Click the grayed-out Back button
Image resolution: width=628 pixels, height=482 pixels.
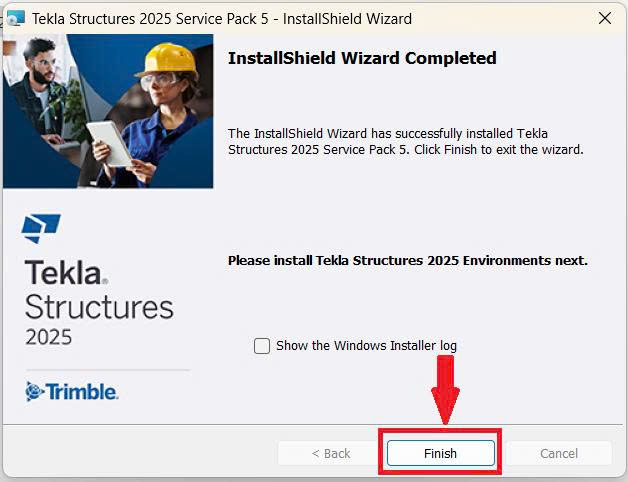coord(330,453)
